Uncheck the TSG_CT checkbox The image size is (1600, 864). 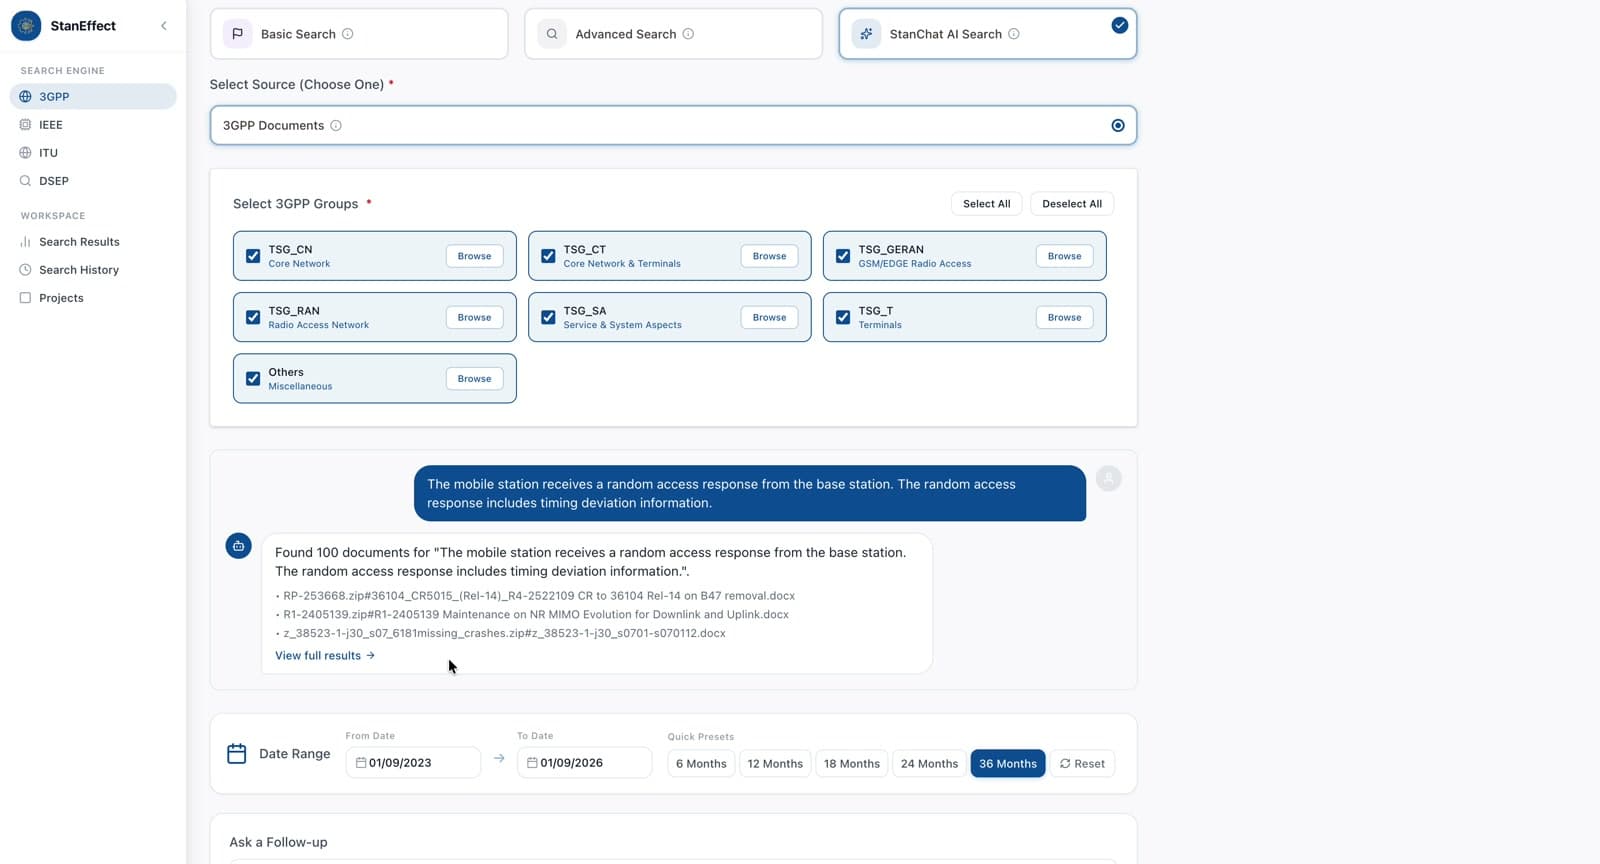pyautogui.click(x=548, y=256)
